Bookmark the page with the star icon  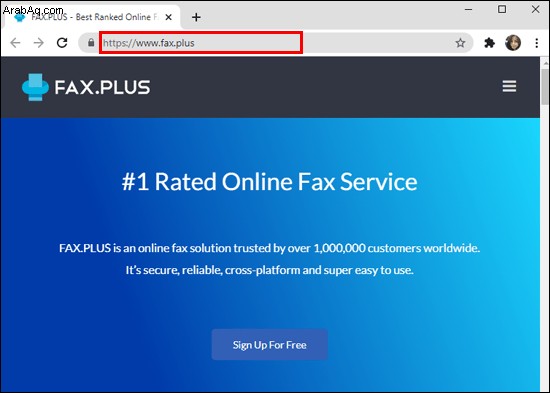click(x=460, y=43)
